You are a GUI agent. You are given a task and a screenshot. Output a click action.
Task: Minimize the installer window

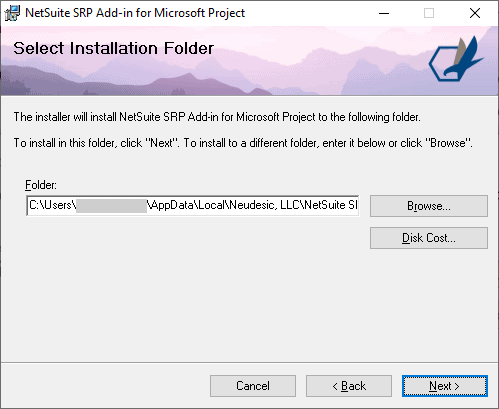[384, 13]
